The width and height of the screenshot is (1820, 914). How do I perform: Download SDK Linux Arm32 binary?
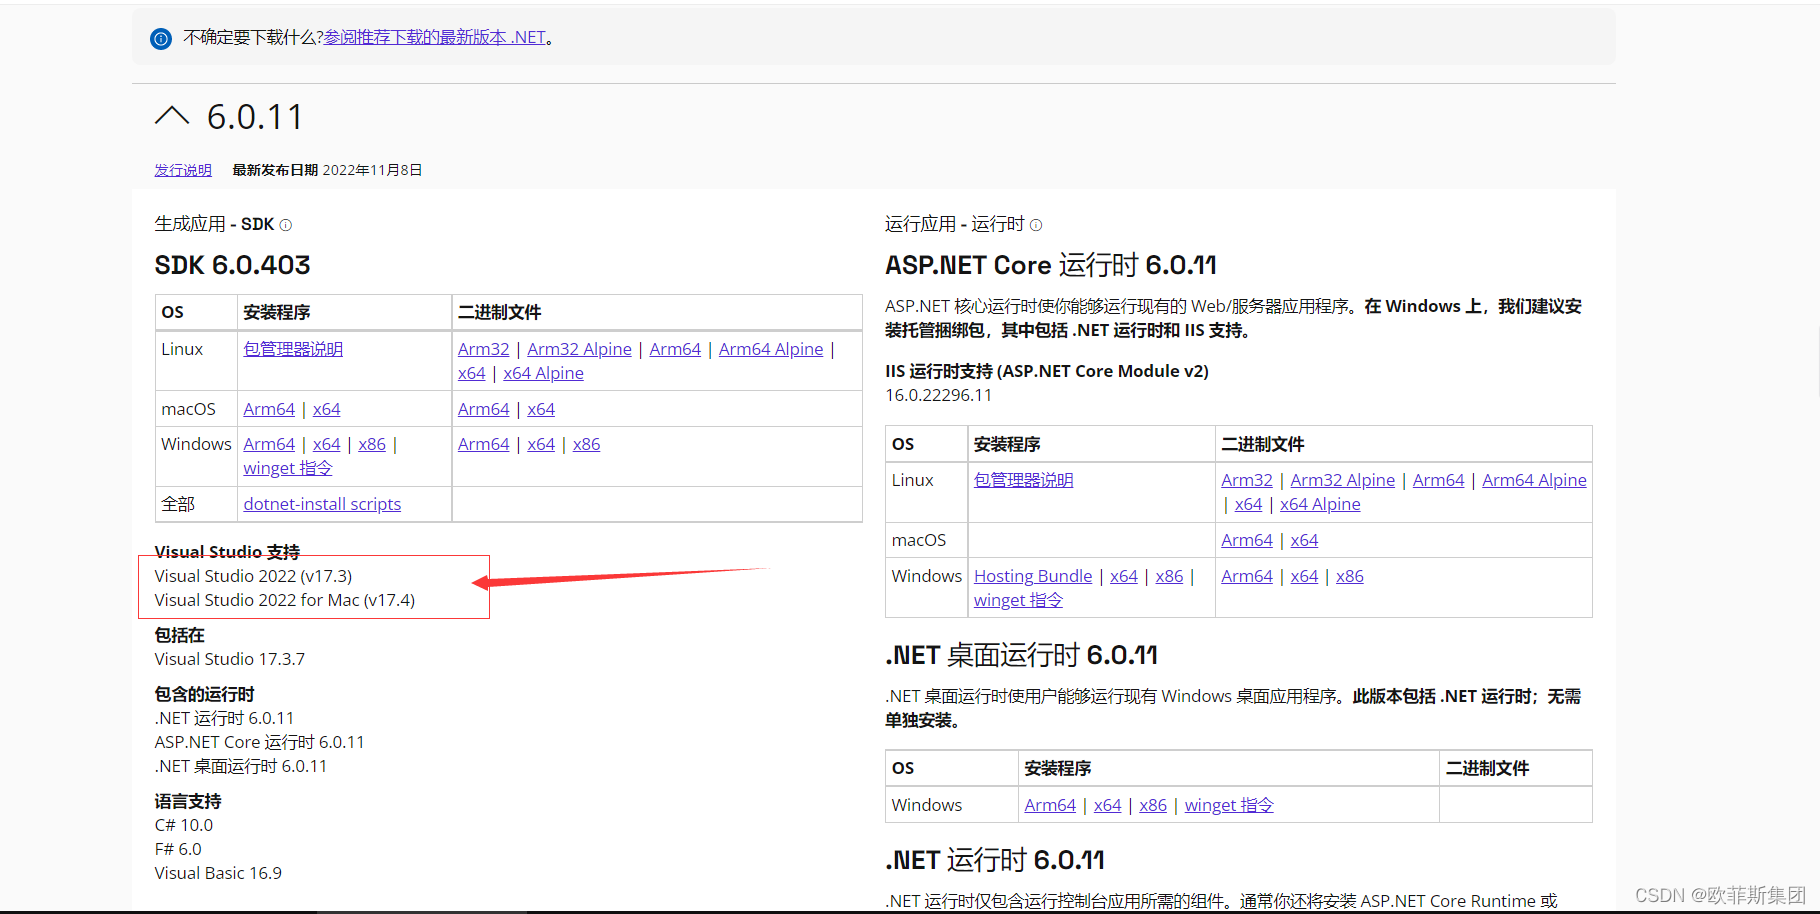(x=484, y=349)
